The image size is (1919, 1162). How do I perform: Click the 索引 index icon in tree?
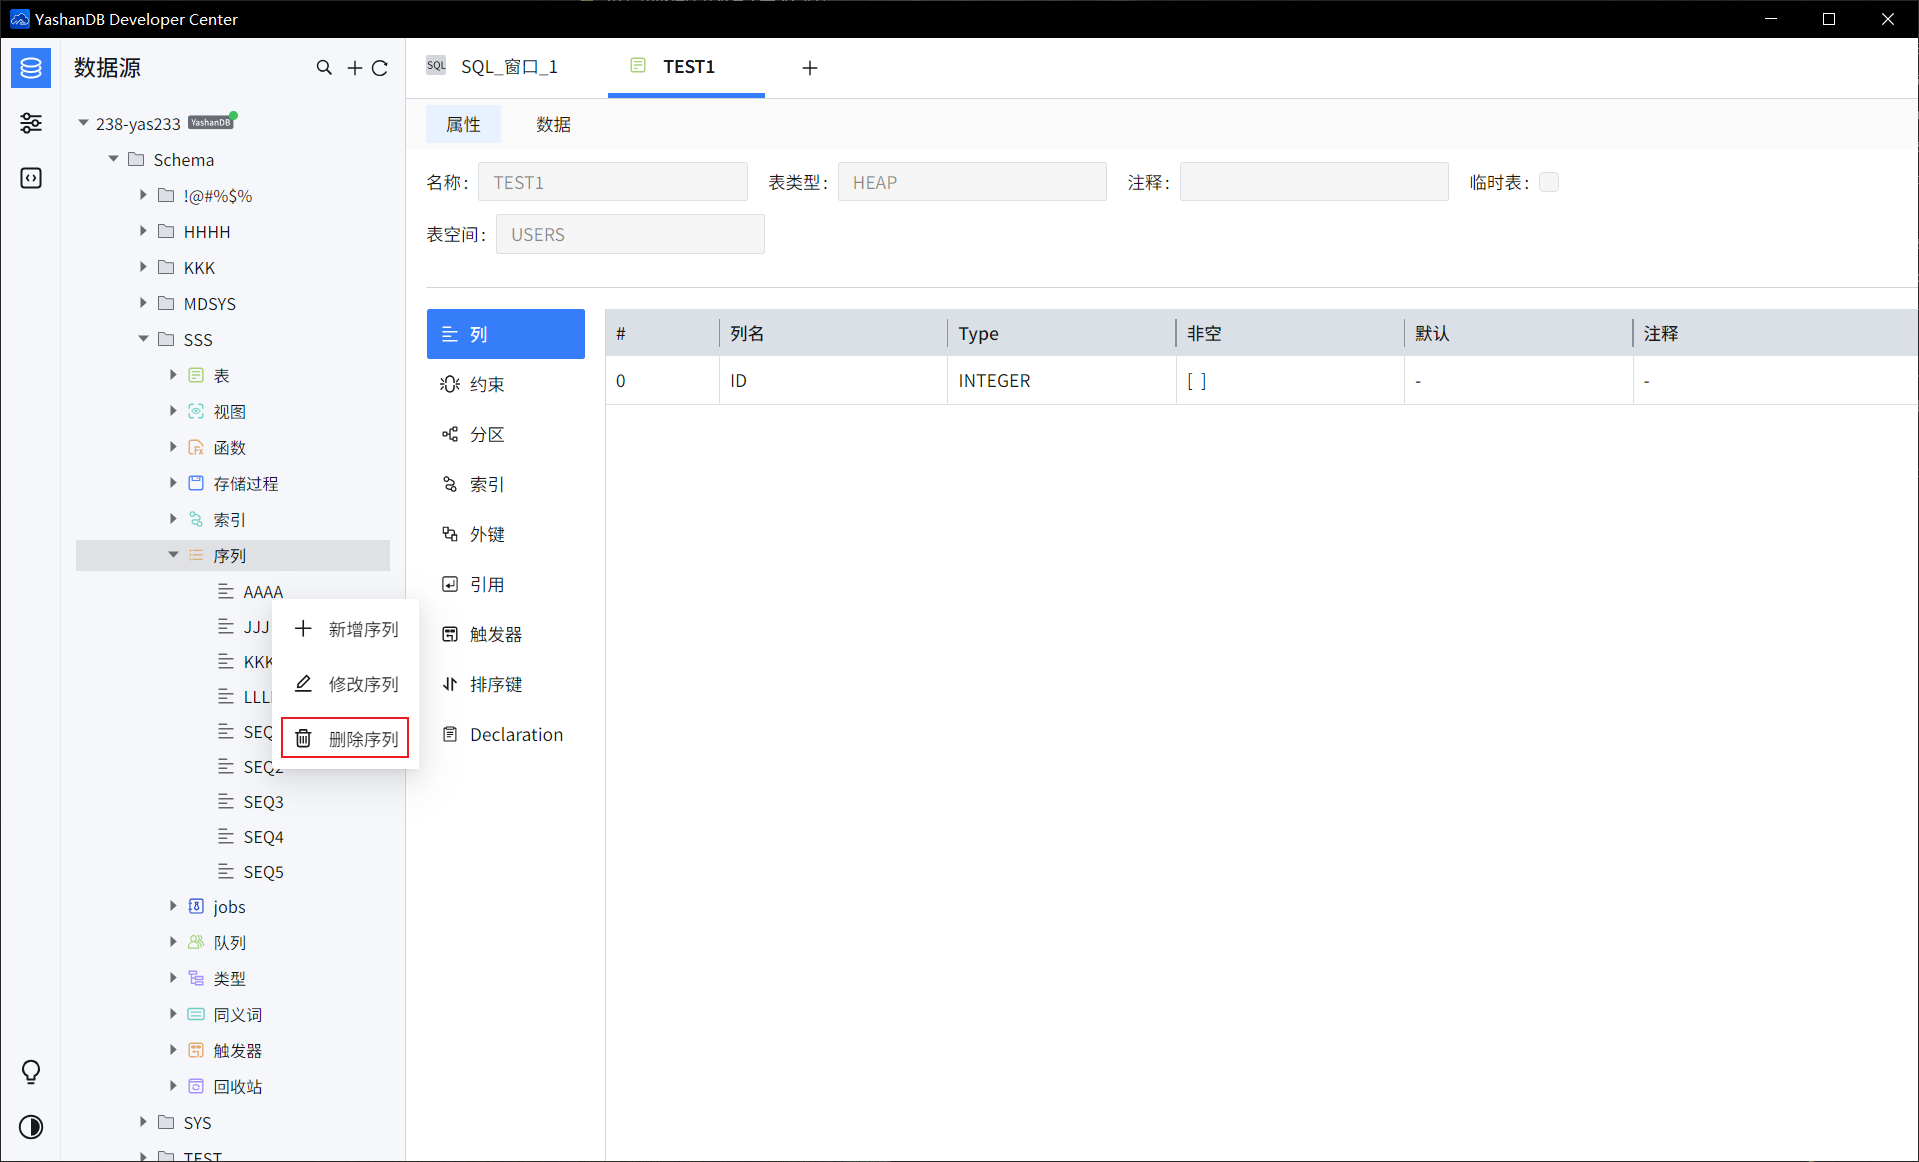point(196,519)
